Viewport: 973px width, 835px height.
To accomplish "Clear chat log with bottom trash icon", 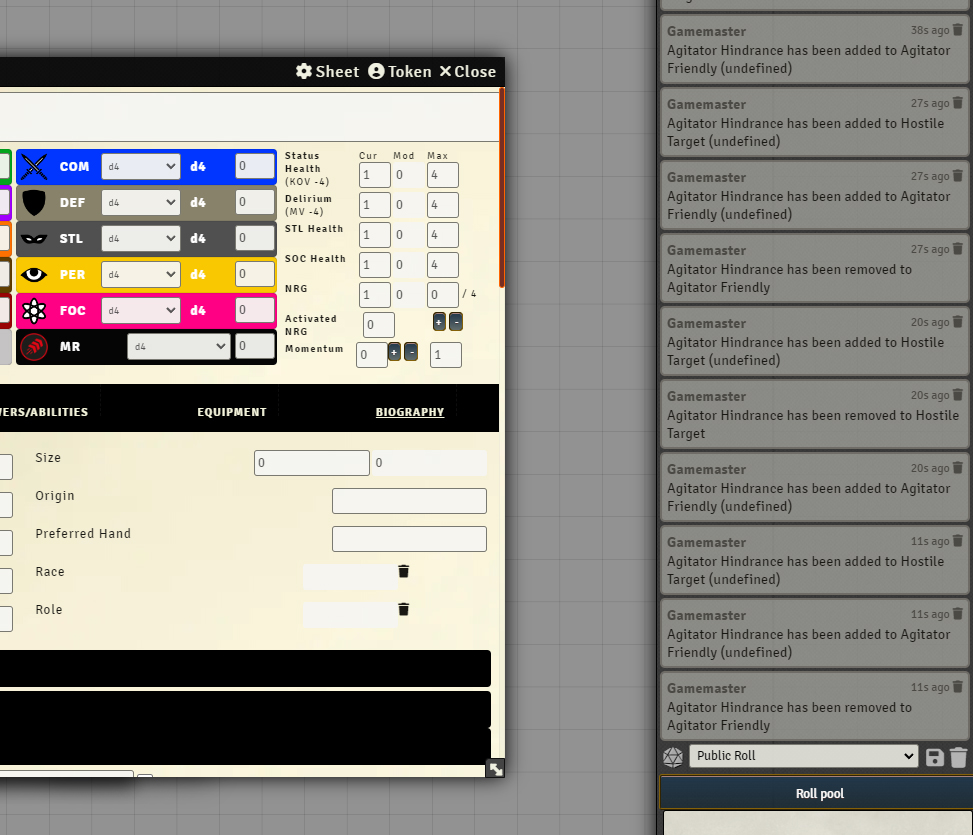I will coord(958,757).
